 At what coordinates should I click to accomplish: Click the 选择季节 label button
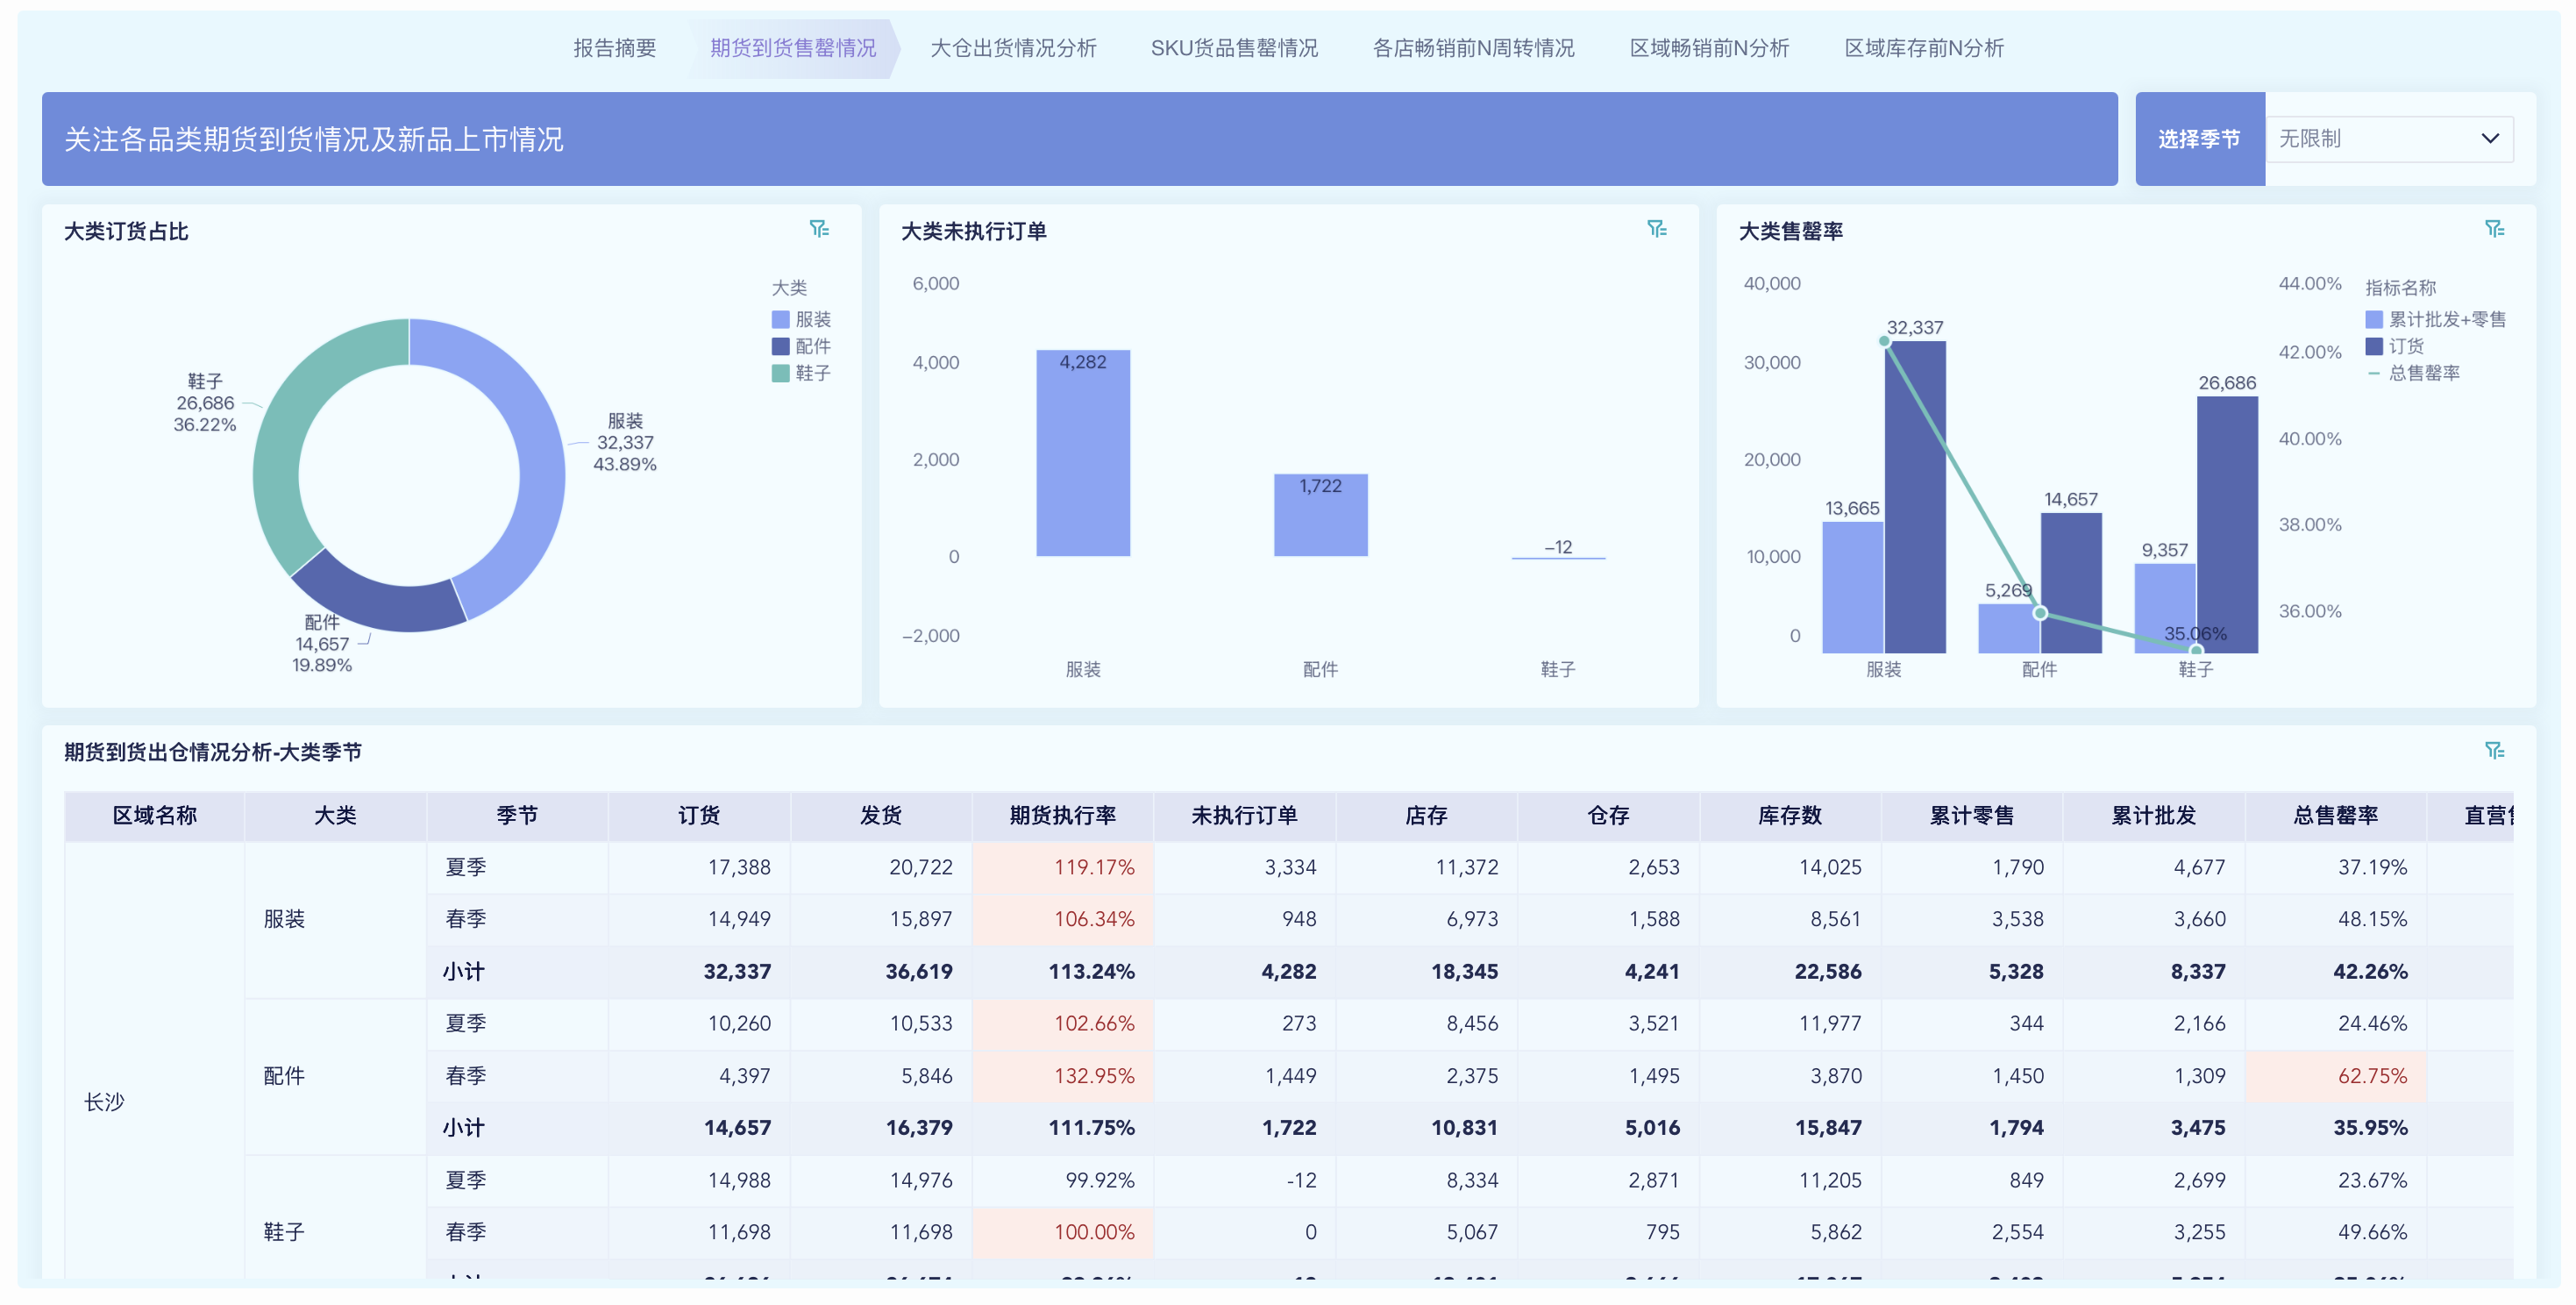pos(2200,139)
